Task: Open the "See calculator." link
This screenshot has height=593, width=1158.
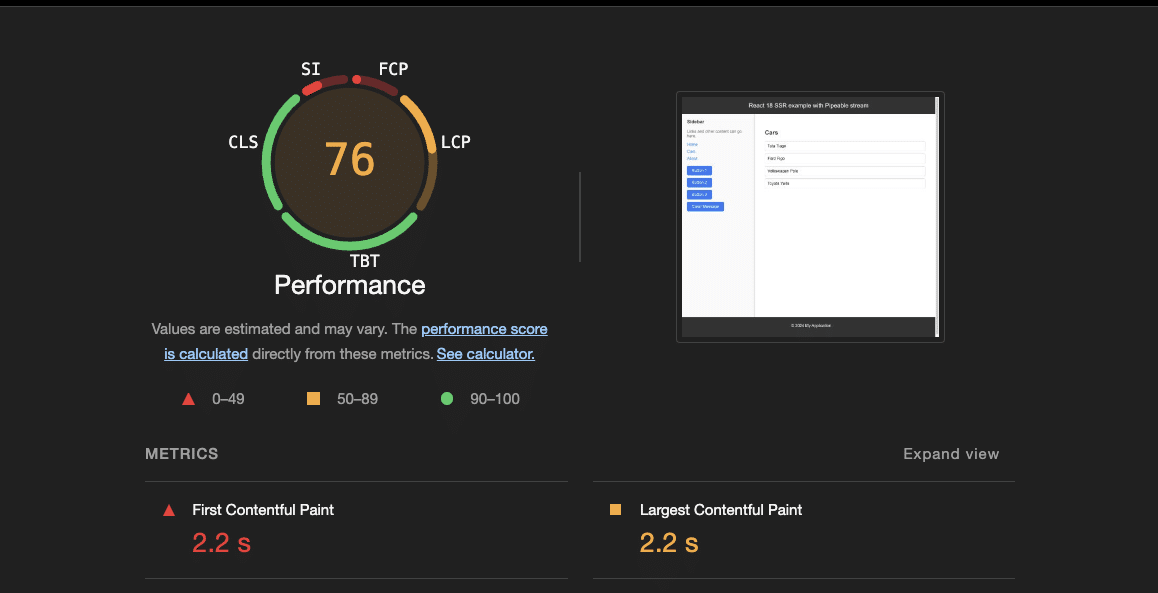Action: click(x=485, y=354)
